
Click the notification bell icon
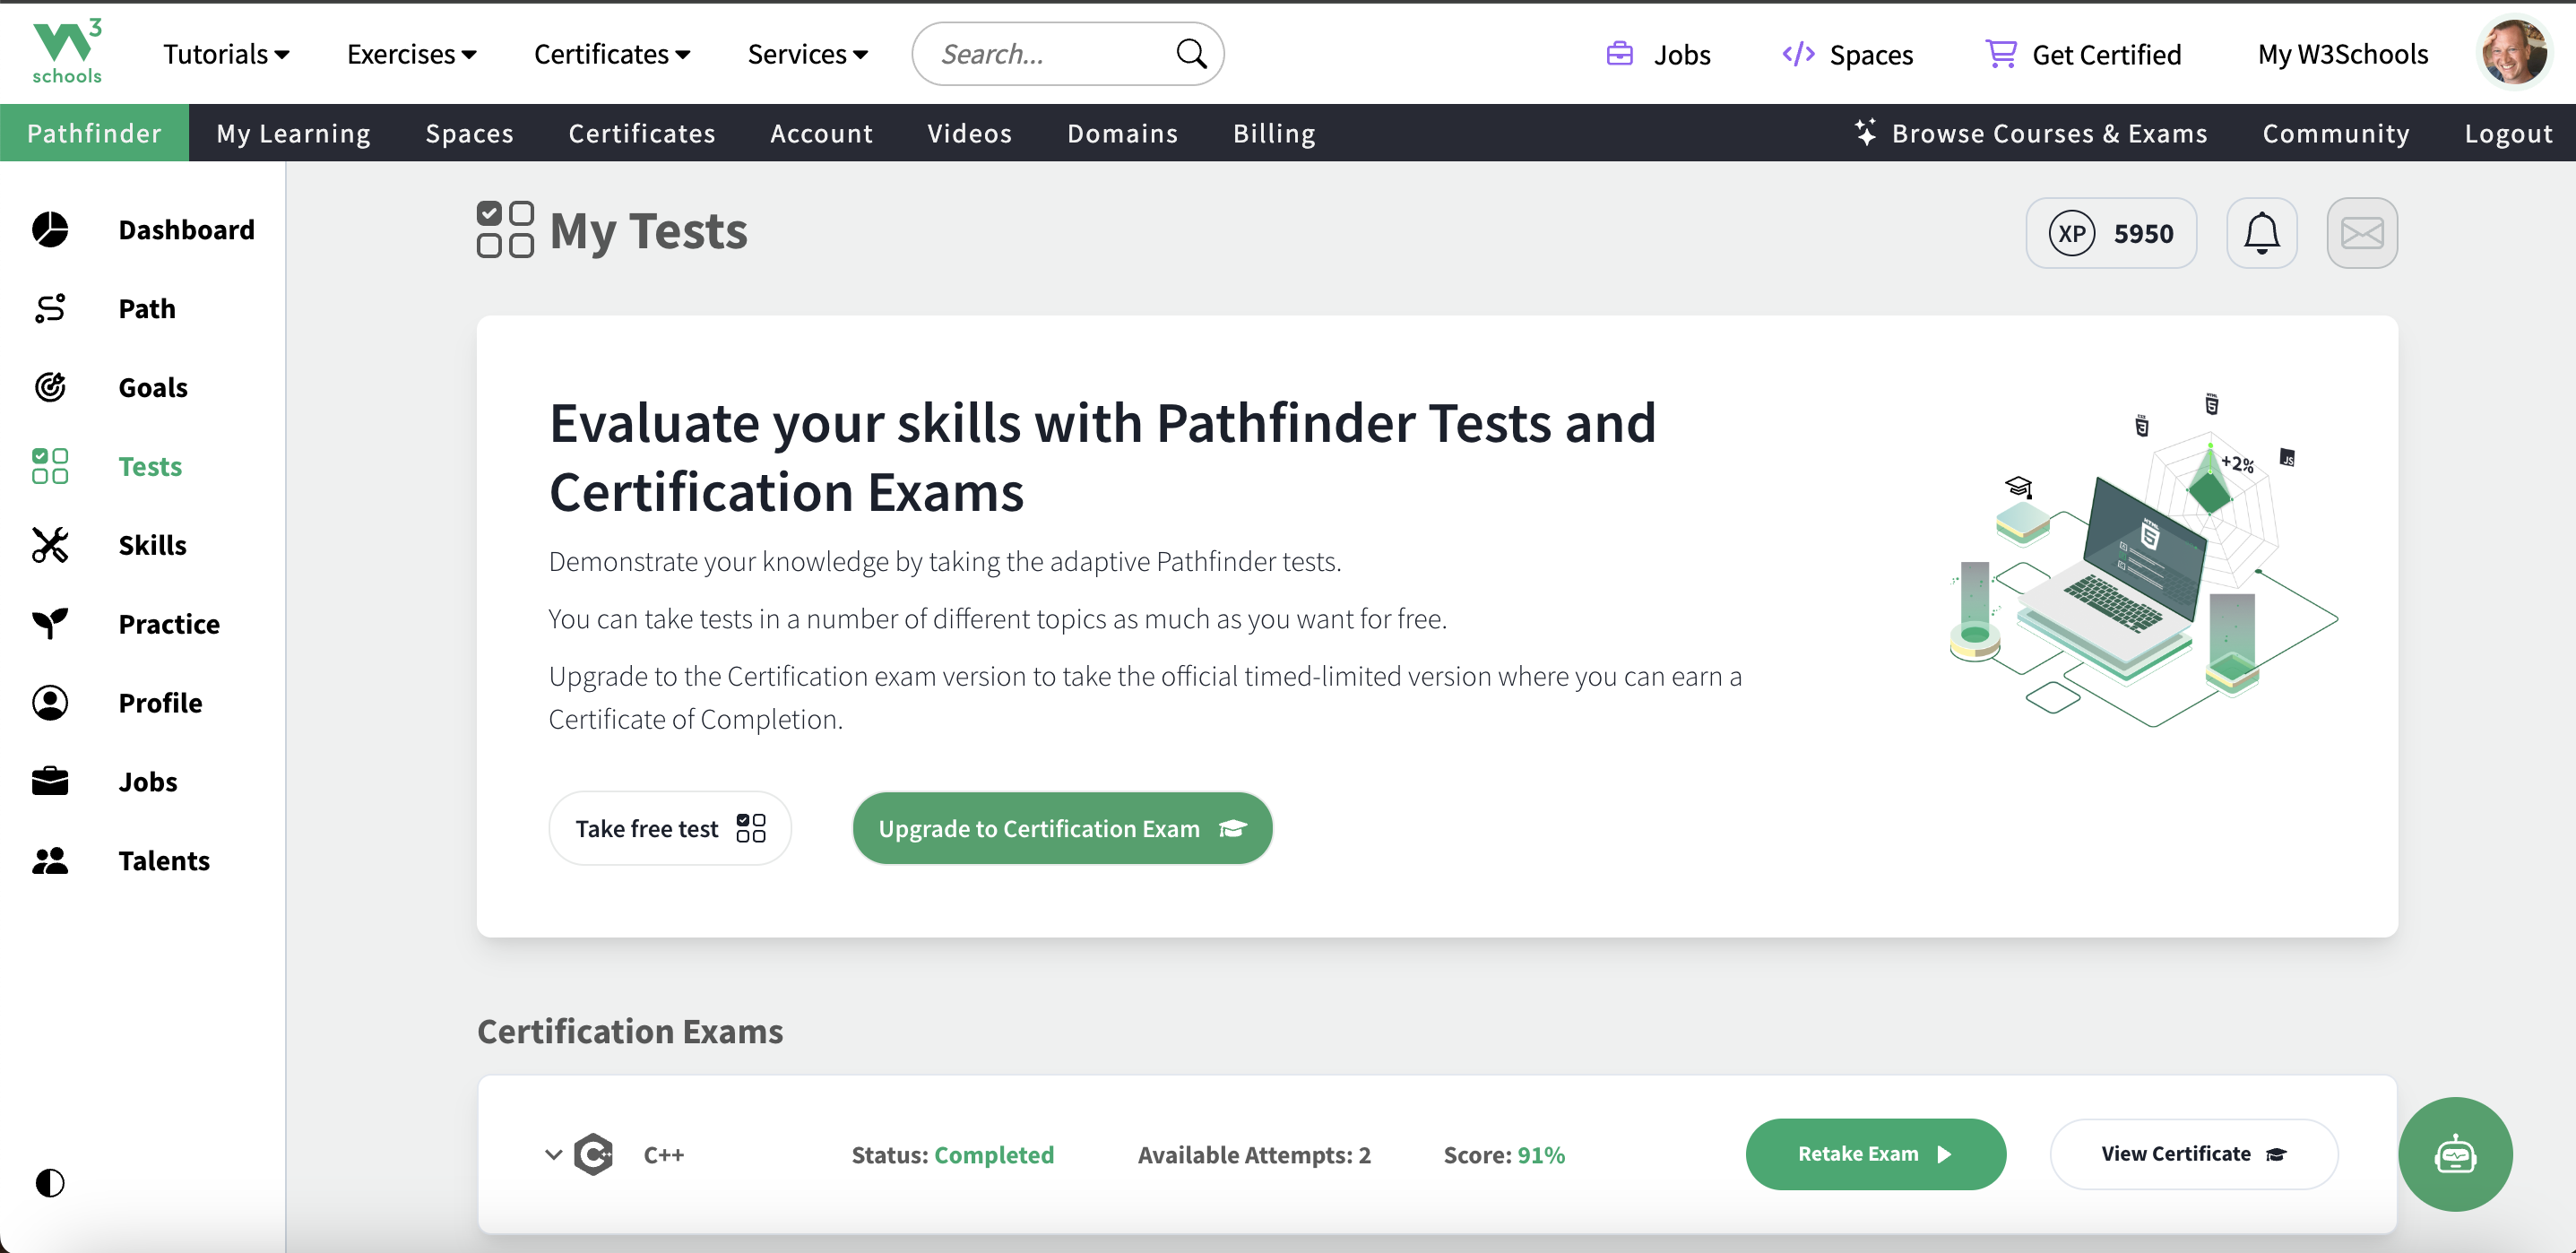[x=2261, y=233]
